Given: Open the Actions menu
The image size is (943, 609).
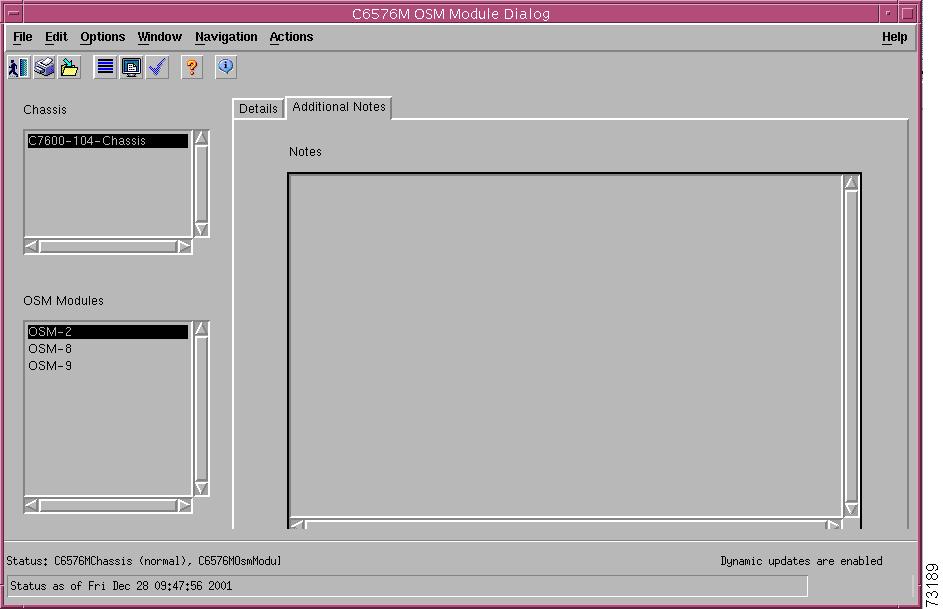Looking at the screenshot, I should click(291, 37).
